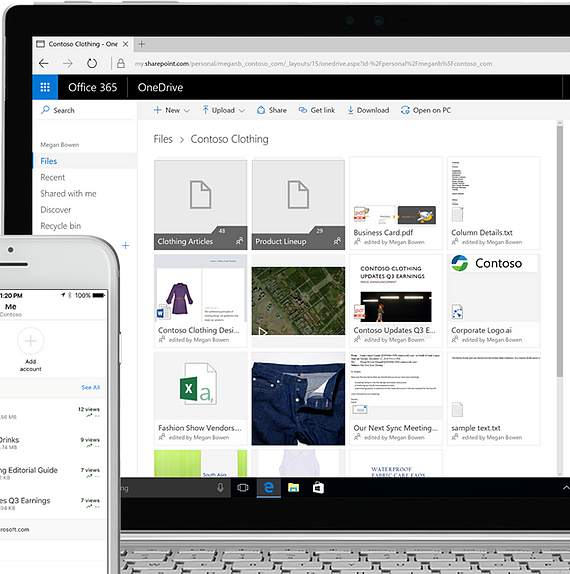
Task: Open the blue jeans image tile
Action: tap(298, 399)
